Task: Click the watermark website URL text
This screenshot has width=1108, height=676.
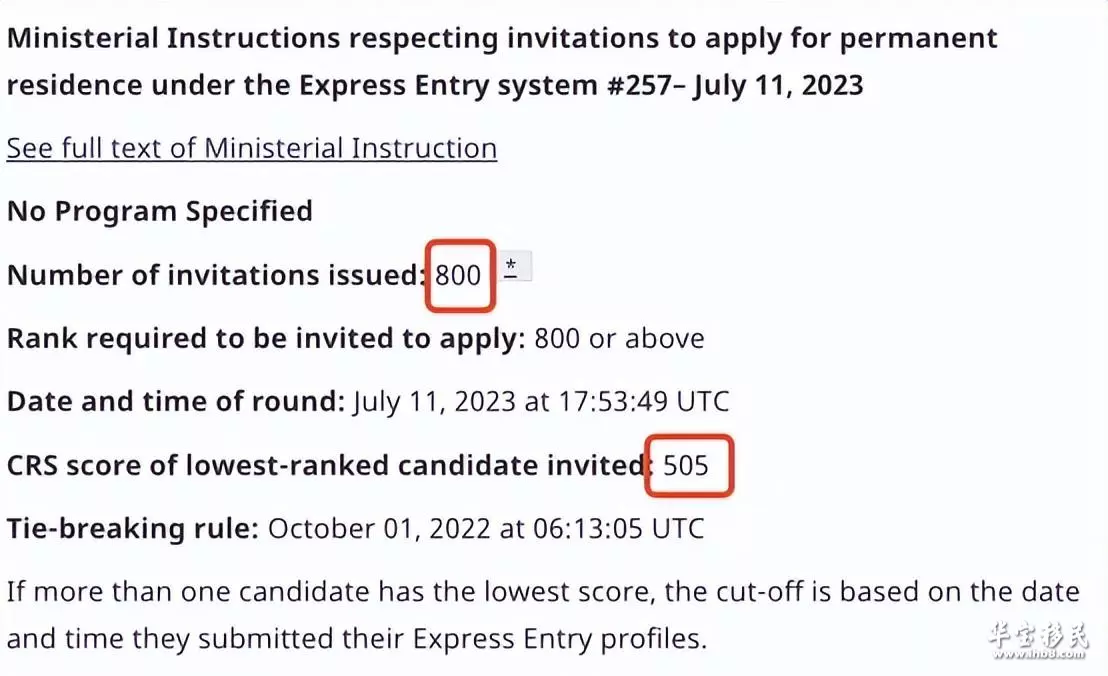Action: tap(1039, 653)
